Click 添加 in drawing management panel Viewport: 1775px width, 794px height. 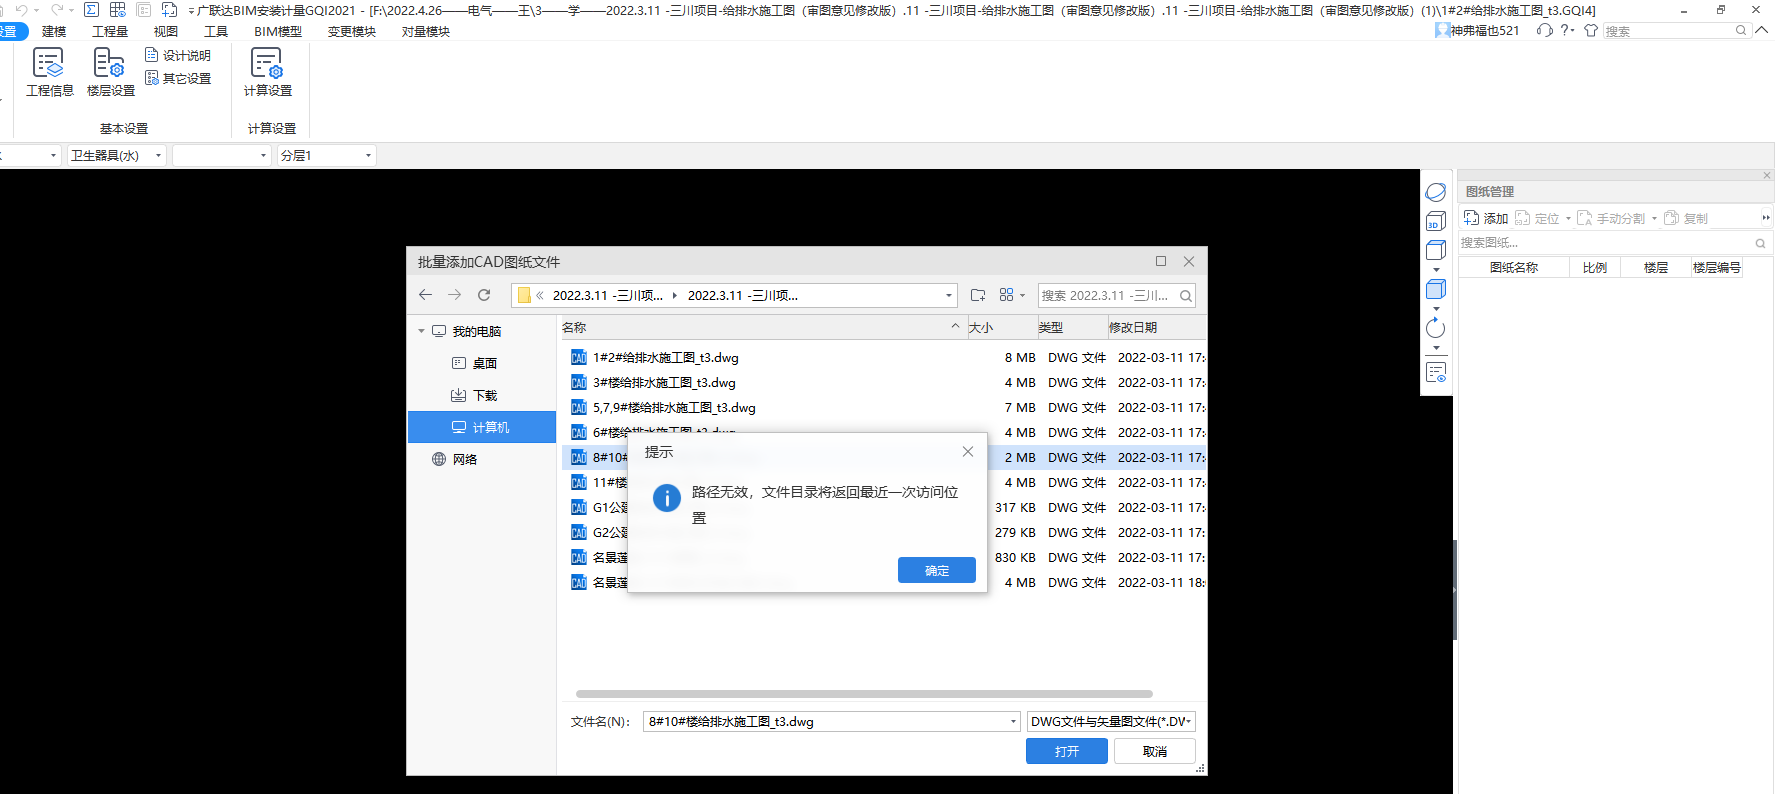pos(1486,218)
